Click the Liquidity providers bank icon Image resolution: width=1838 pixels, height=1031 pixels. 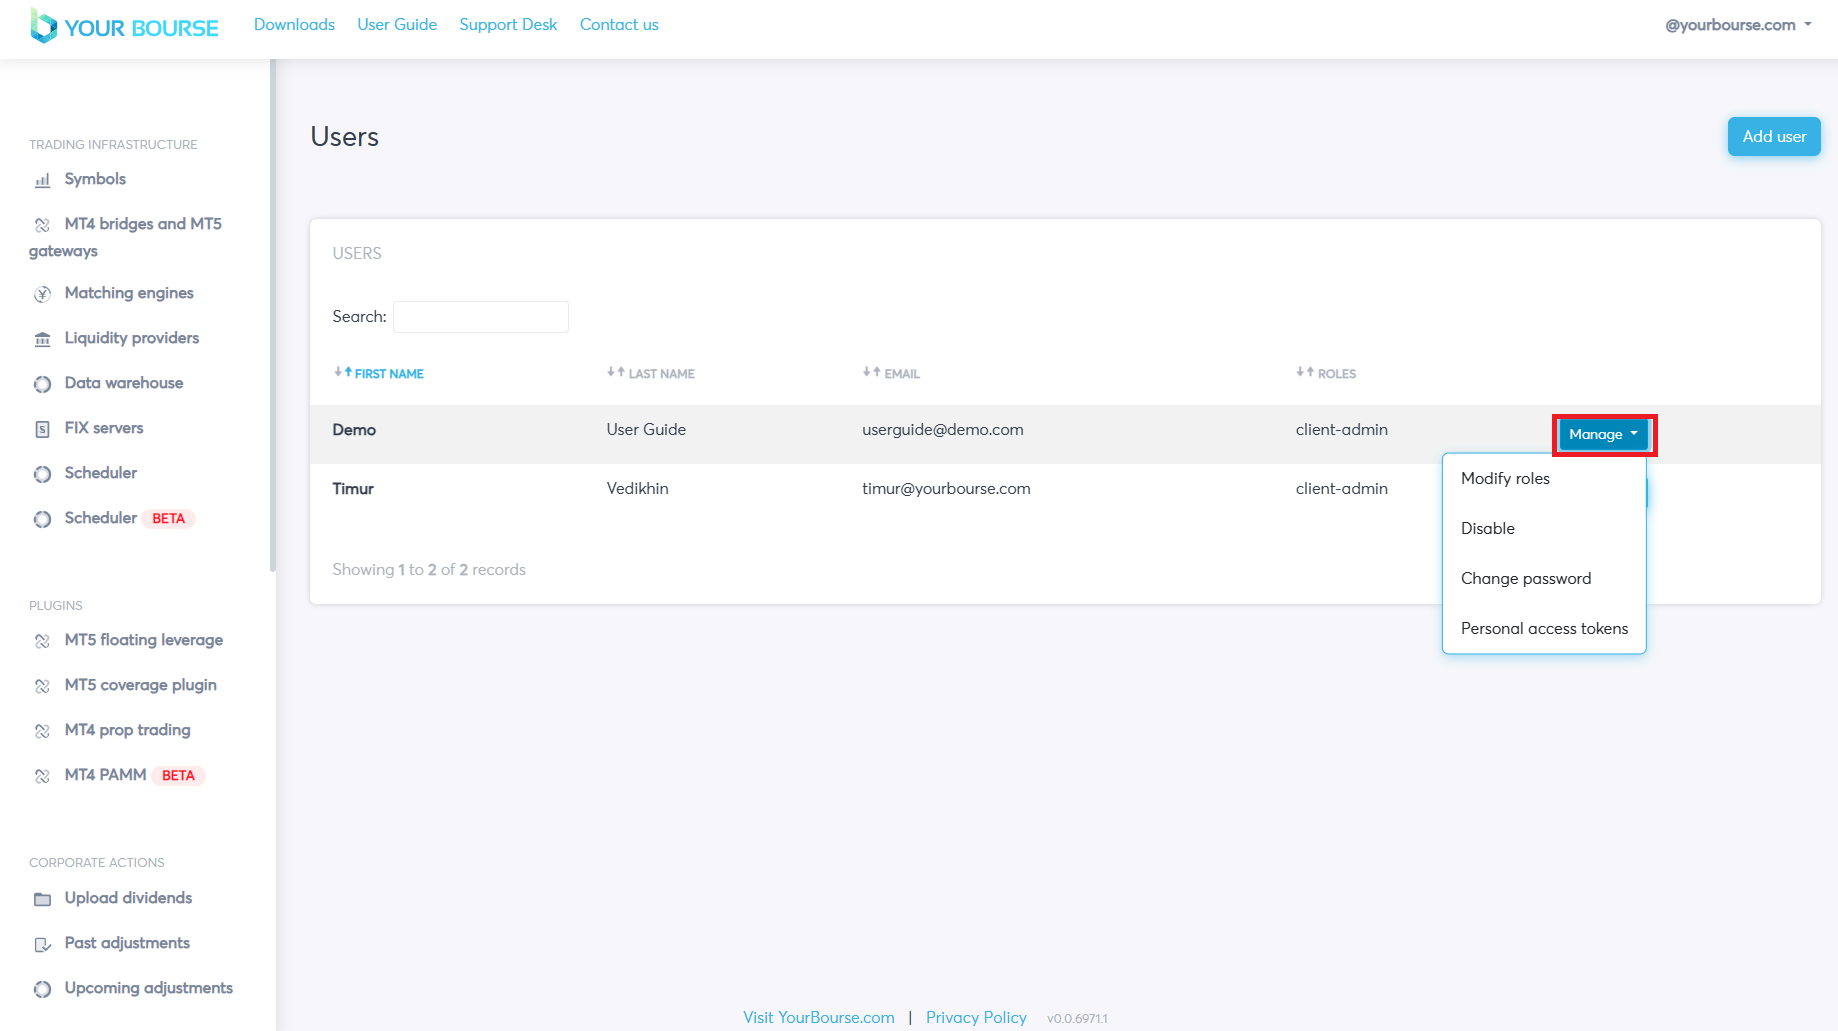[42, 339]
